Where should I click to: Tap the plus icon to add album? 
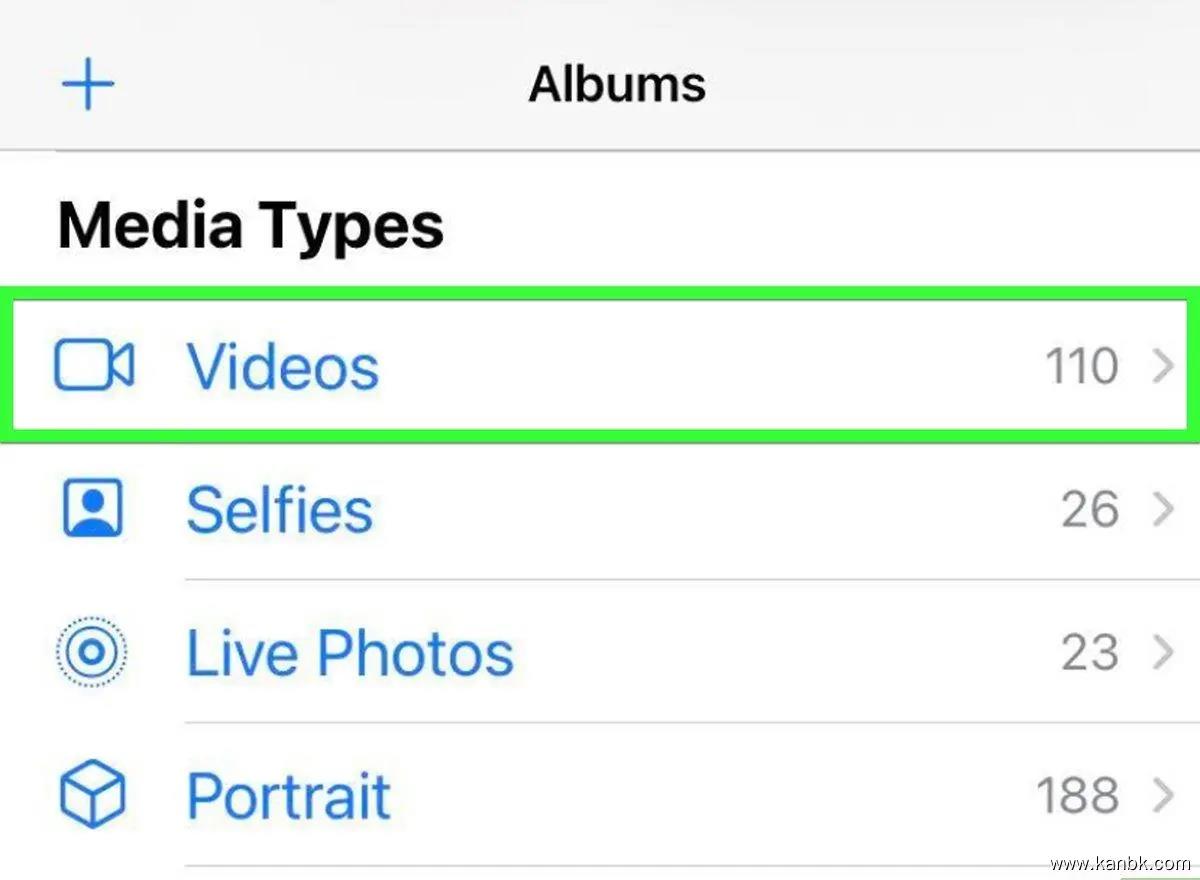(88, 84)
